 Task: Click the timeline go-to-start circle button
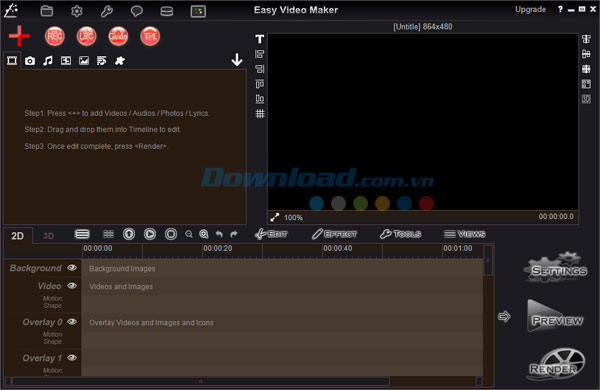[129, 234]
